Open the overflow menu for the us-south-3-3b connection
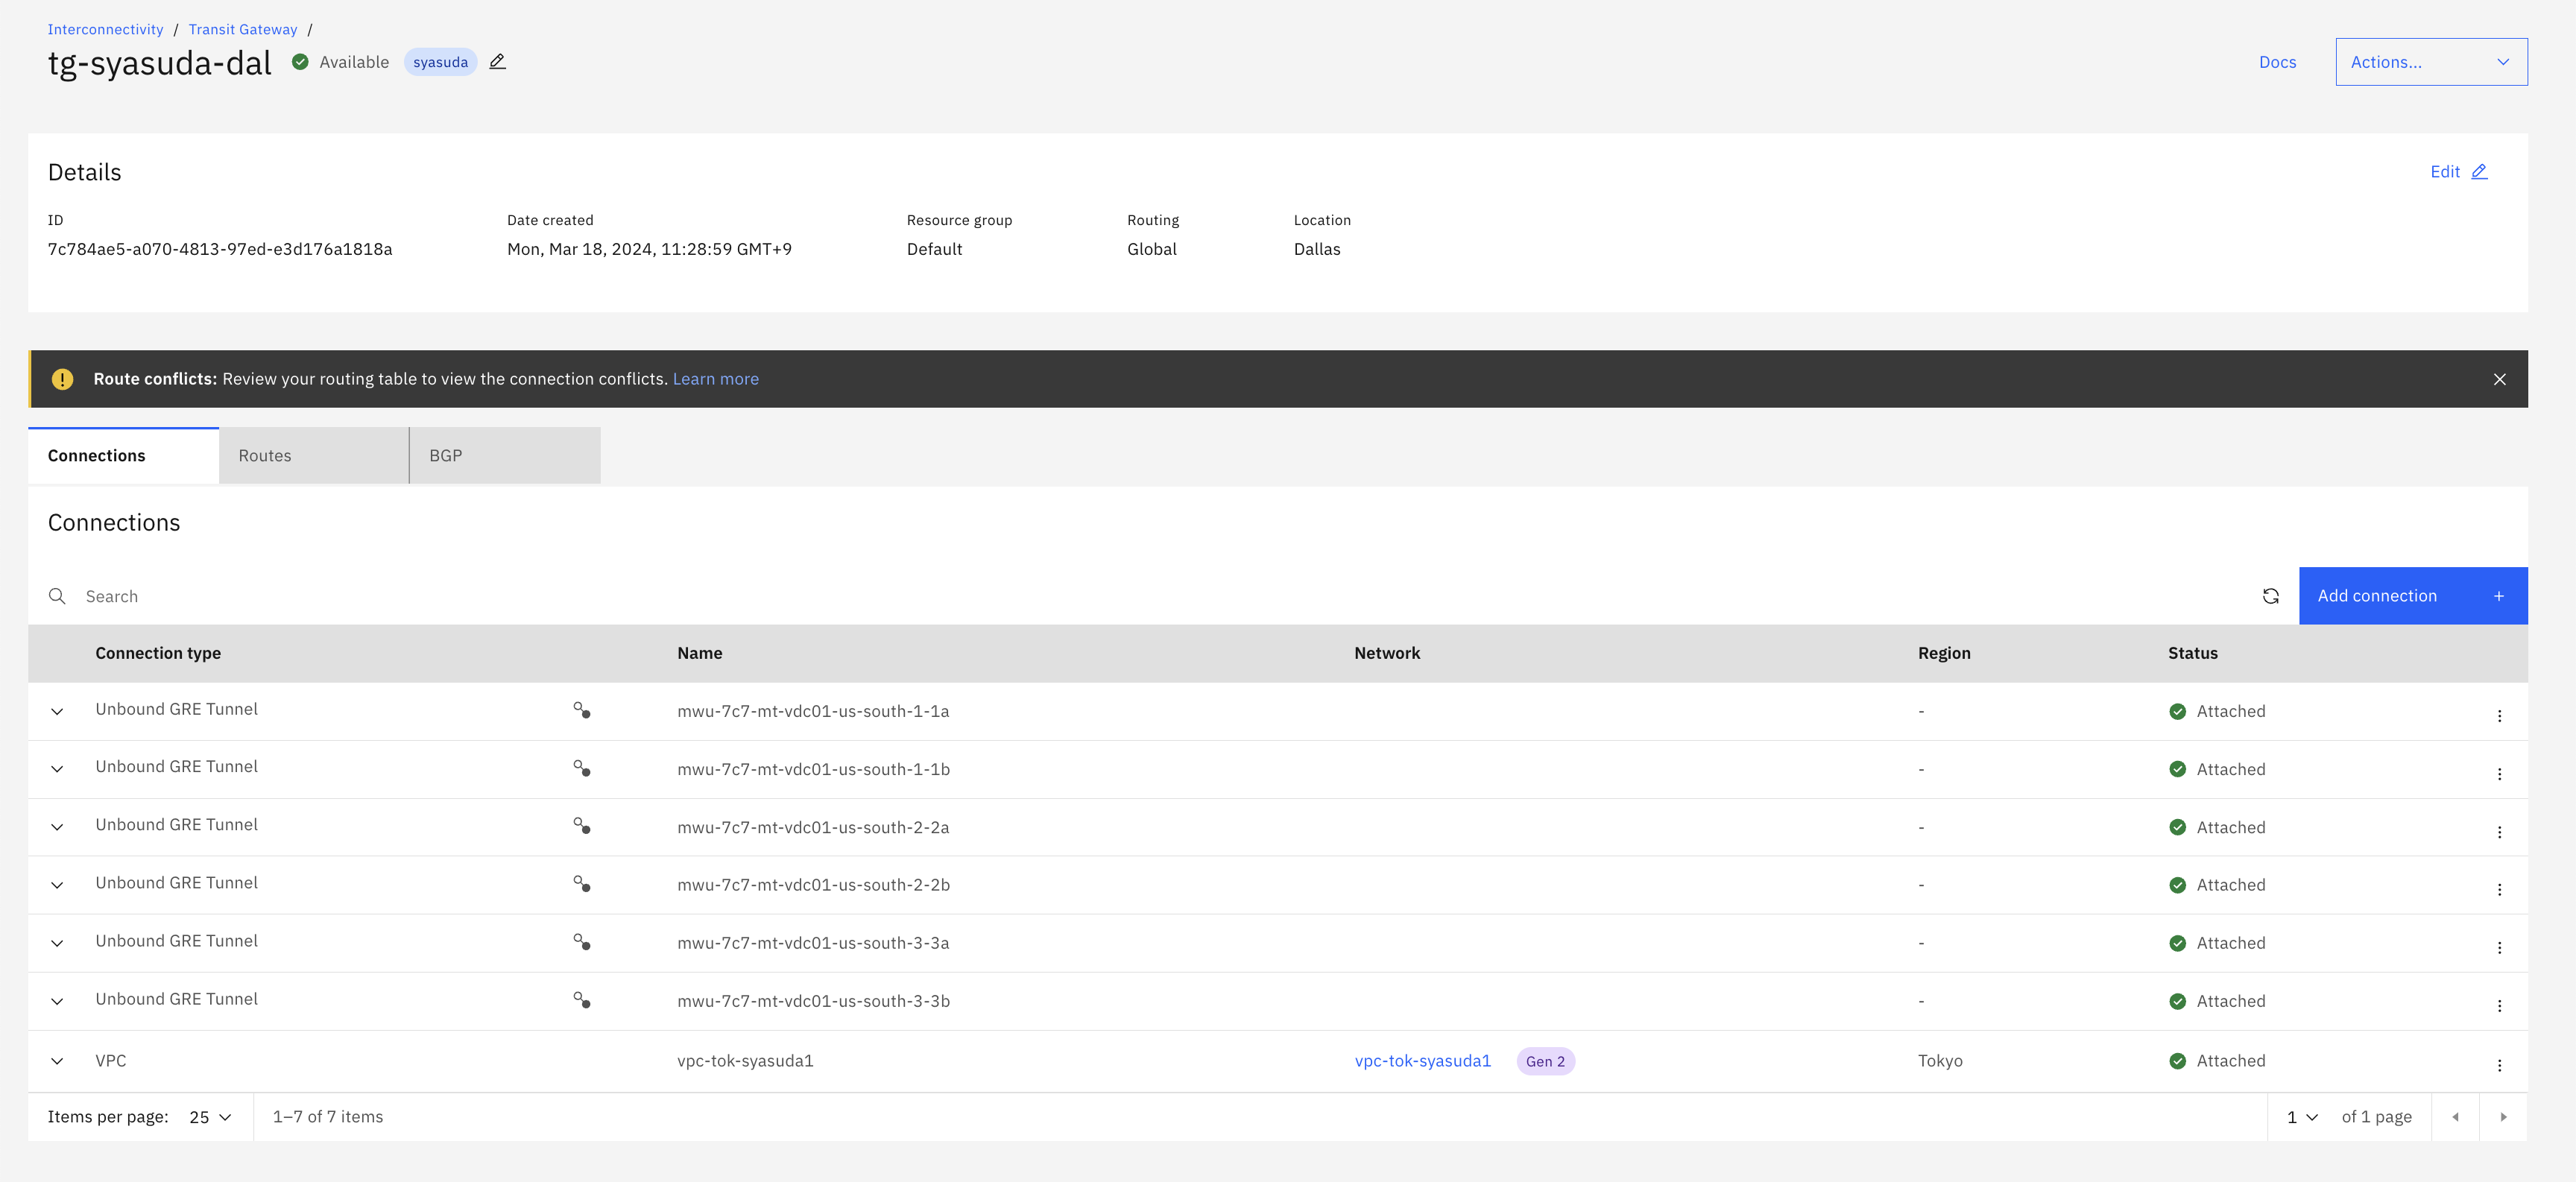Screen dimensions: 2576x1182 point(2499,1006)
